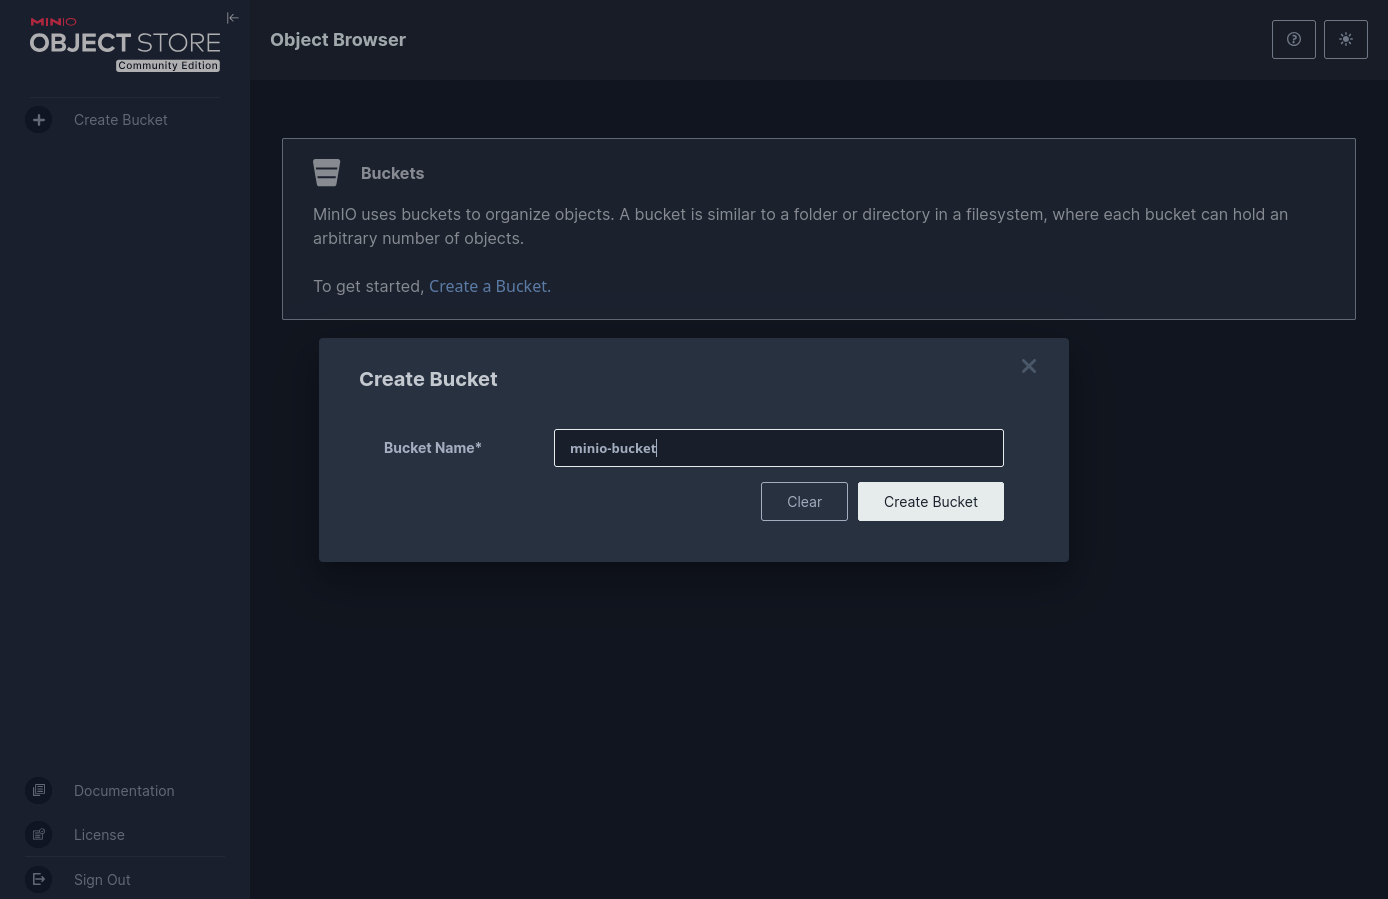Viewport: 1388px width, 899px height.
Task: Select the Create Bucket sidebar menu label
Action: point(121,120)
